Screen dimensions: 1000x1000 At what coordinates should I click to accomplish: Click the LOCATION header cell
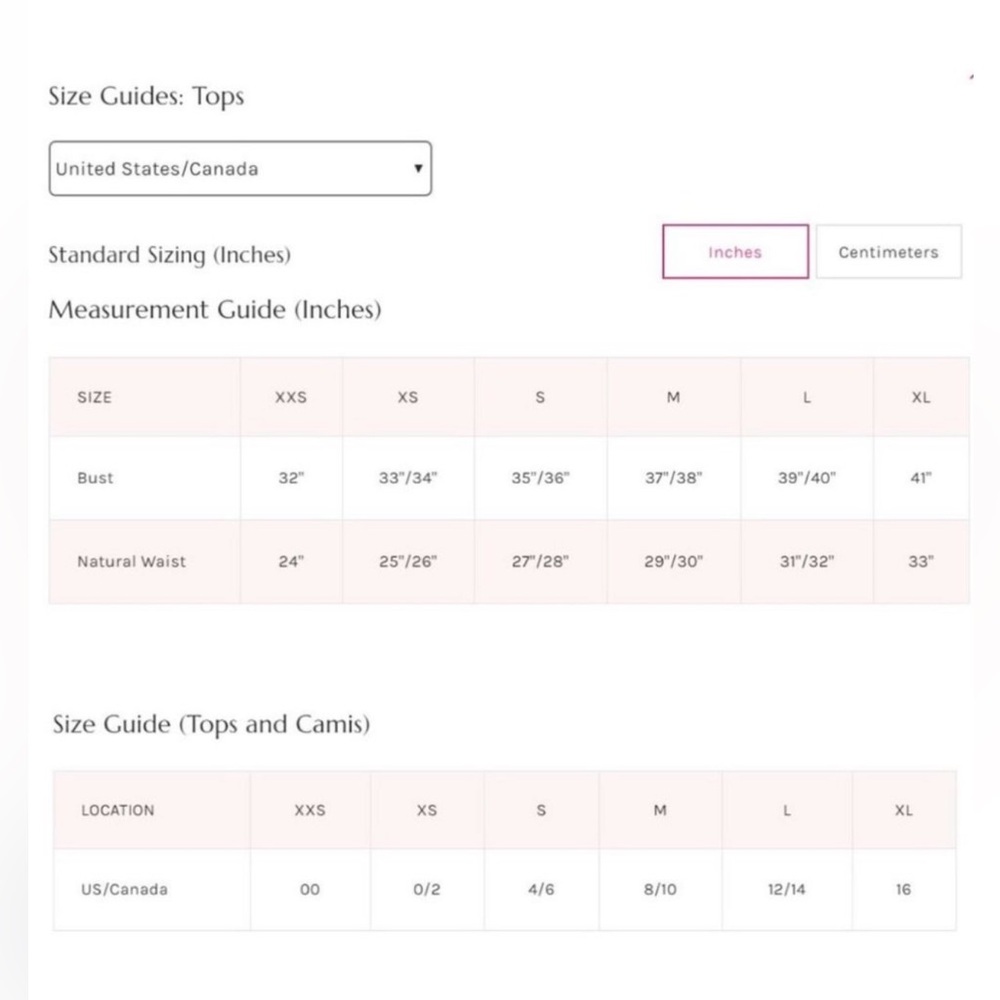152,810
